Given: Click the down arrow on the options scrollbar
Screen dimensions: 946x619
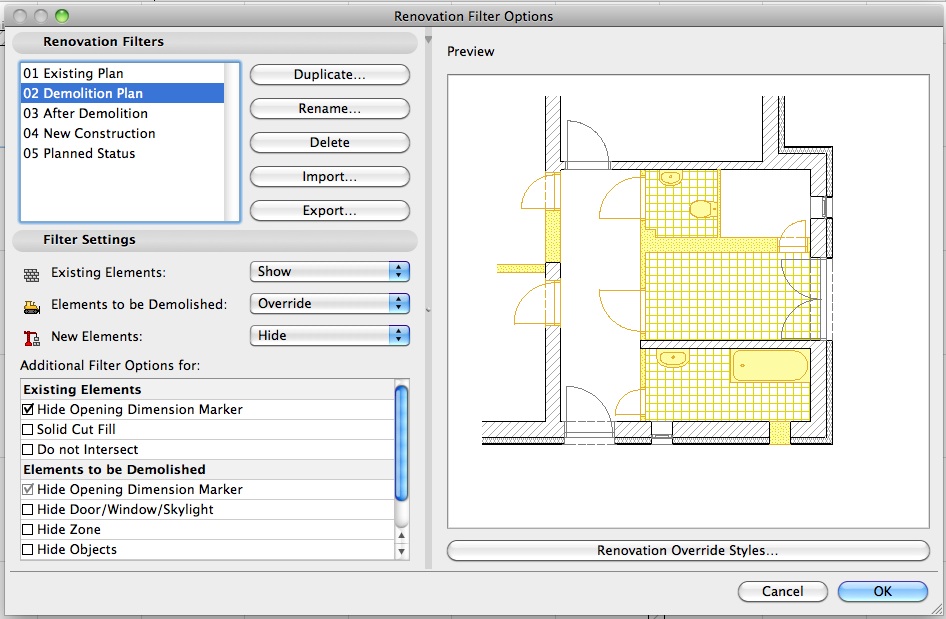Looking at the screenshot, I should click(x=402, y=549).
